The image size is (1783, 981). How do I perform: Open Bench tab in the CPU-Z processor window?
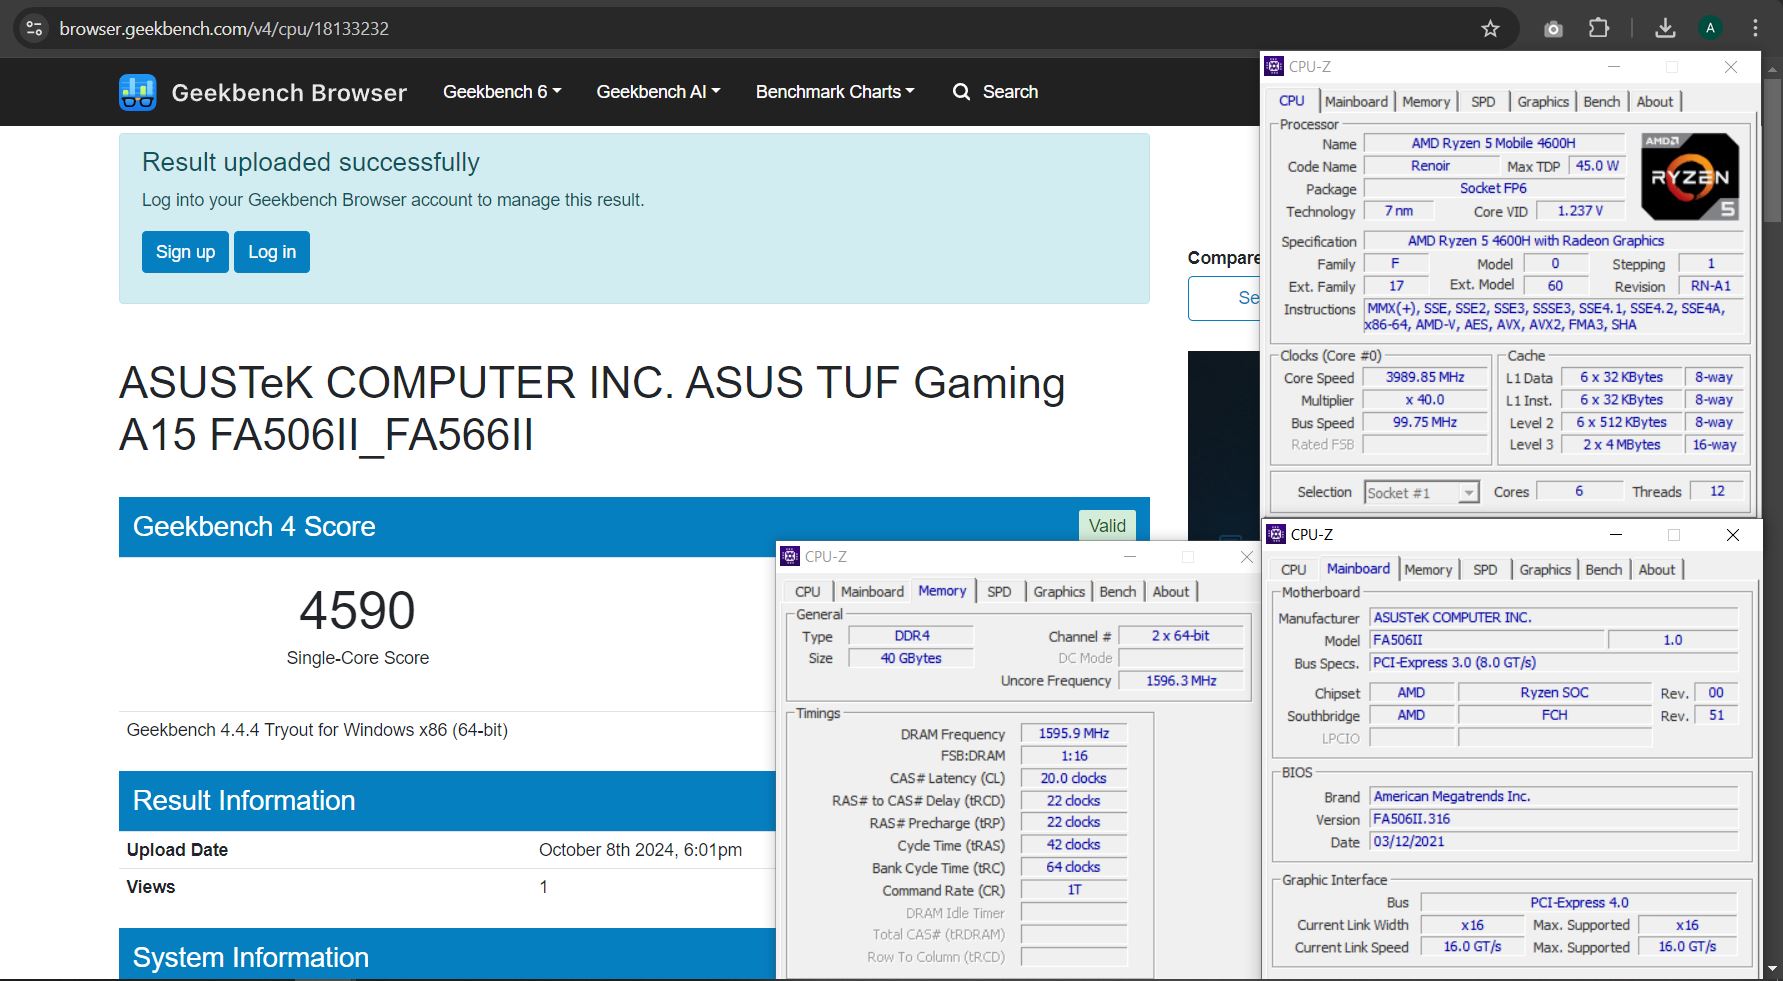pos(1602,102)
